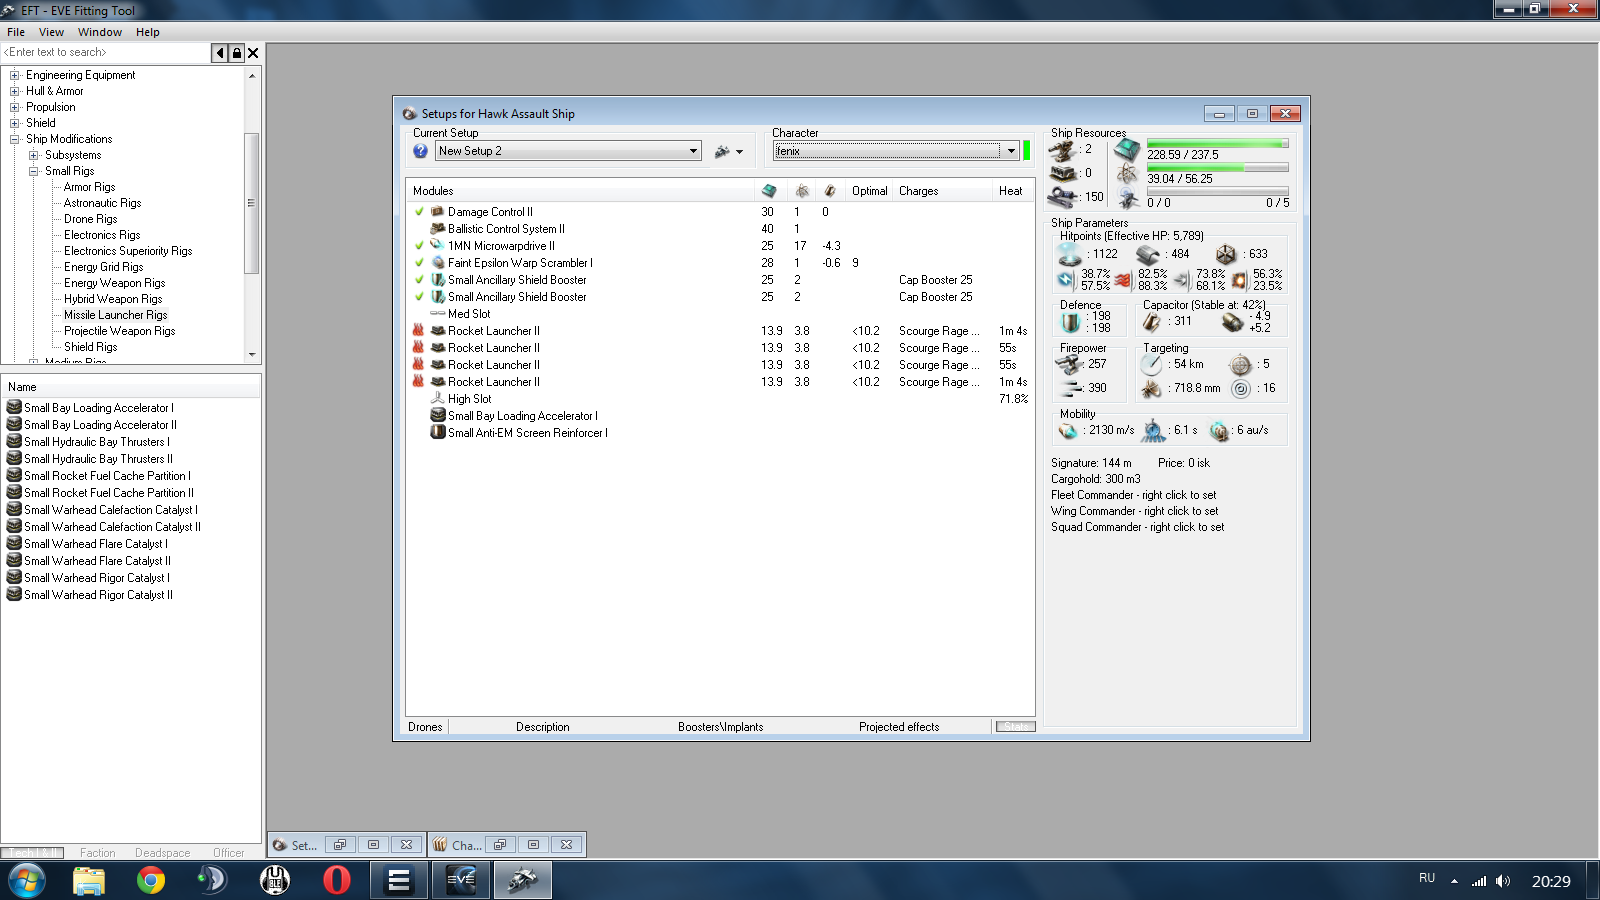Click the warp speed icon in Mobility
Viewport: 1600px width, 900px height.
pyautogui.click(x=1219, y=430)
